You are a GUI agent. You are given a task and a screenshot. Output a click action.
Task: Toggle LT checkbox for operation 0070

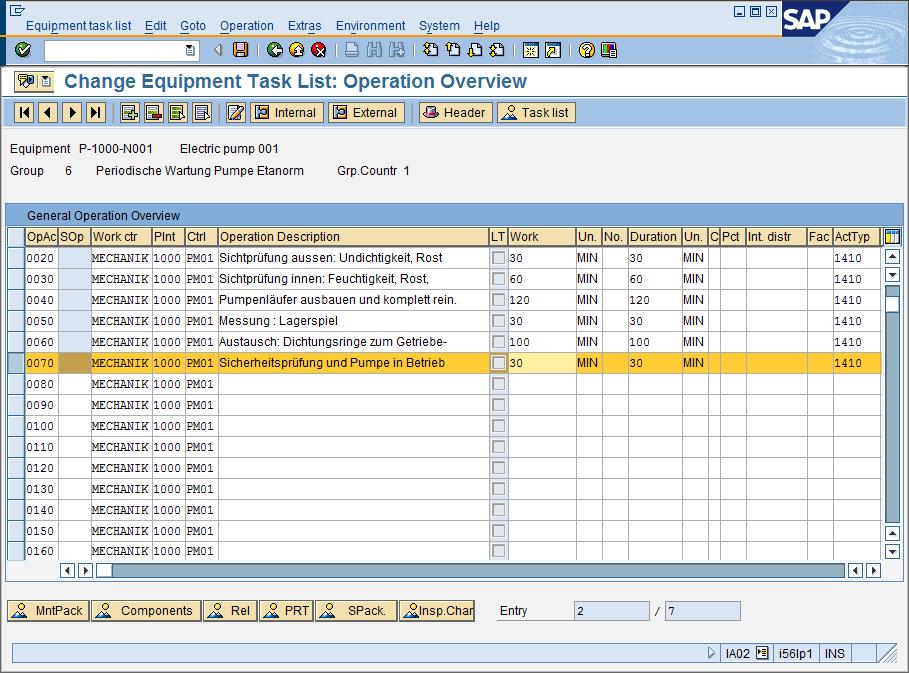[498, 363]
